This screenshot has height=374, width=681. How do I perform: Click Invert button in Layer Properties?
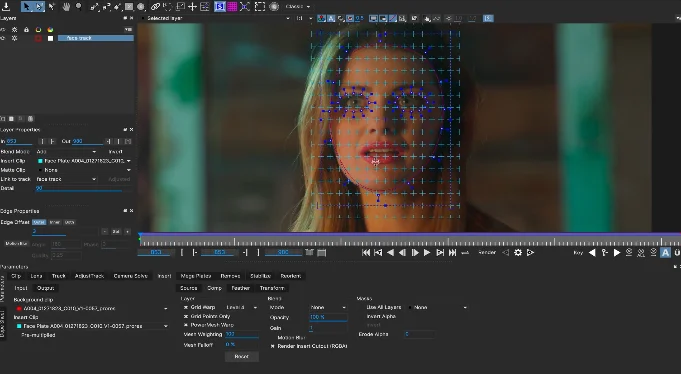pyautogui.click(x=116, y=152)
